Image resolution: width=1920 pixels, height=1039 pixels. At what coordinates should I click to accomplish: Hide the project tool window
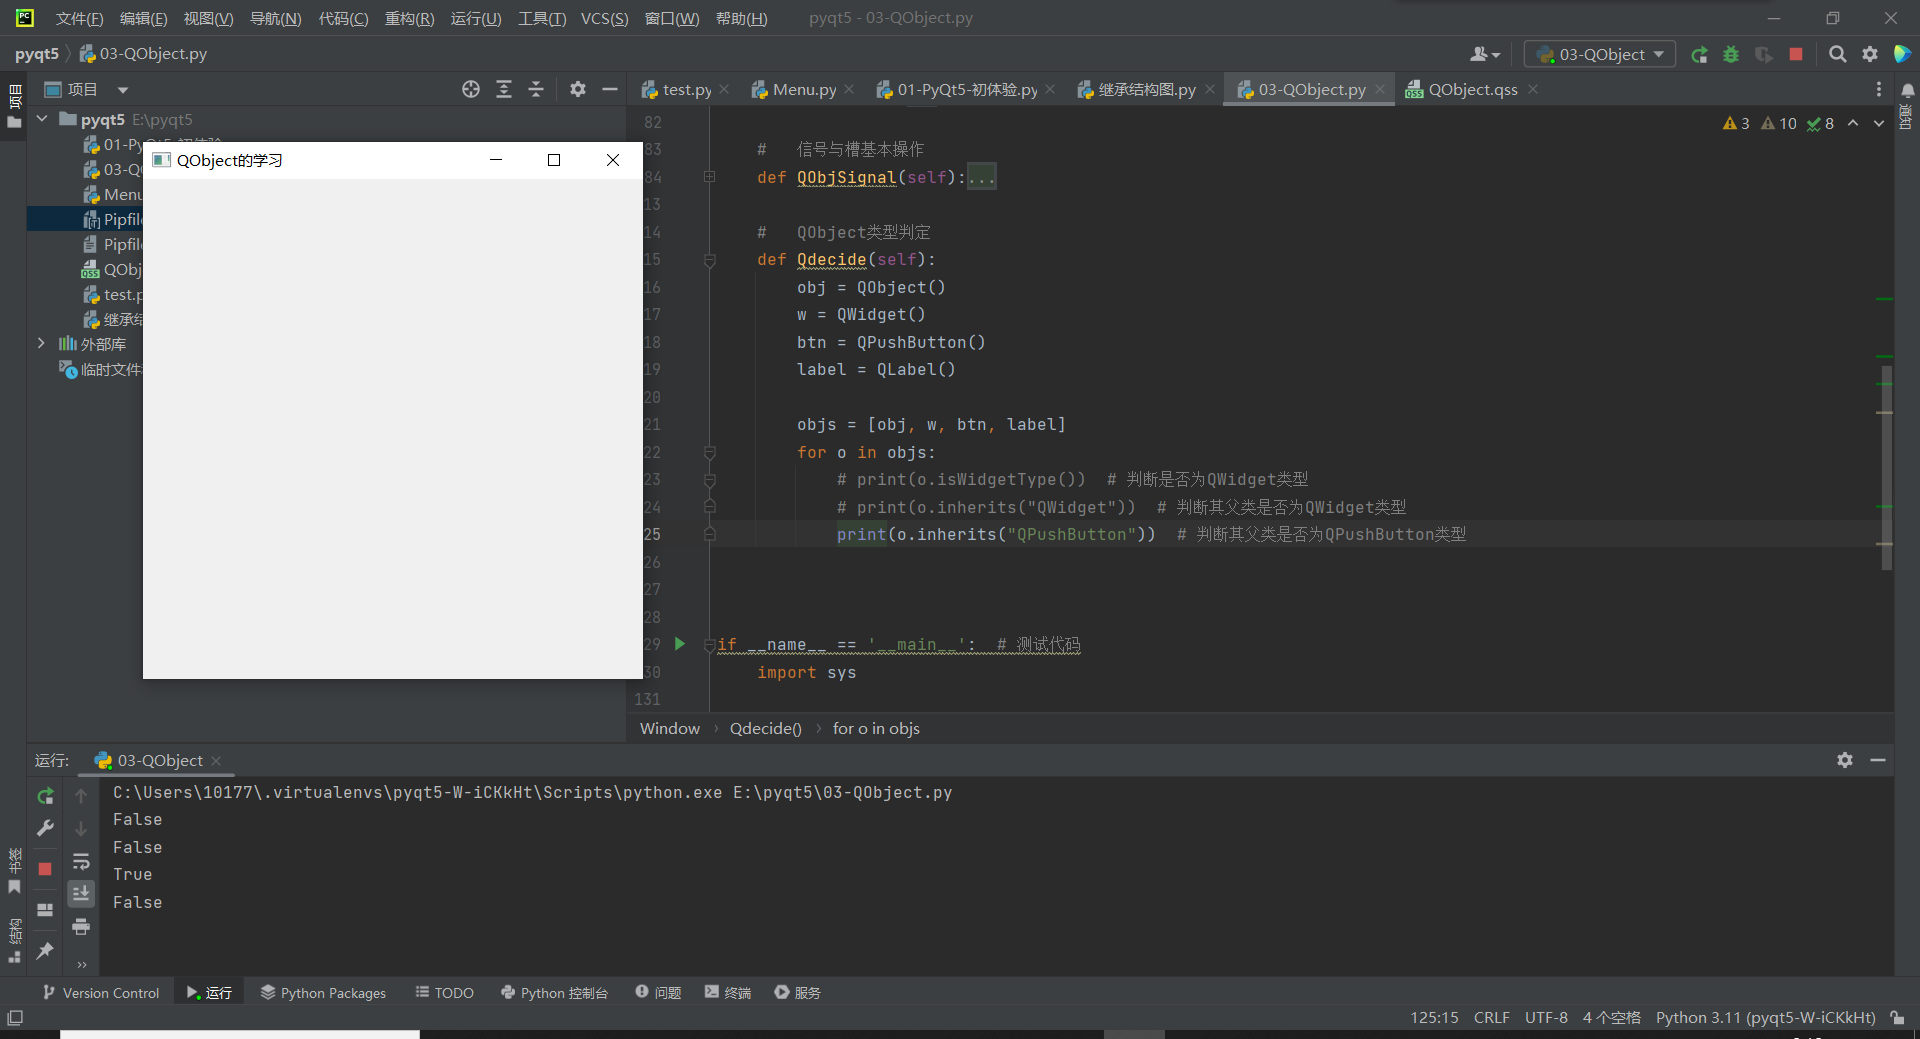pos(610,89)
